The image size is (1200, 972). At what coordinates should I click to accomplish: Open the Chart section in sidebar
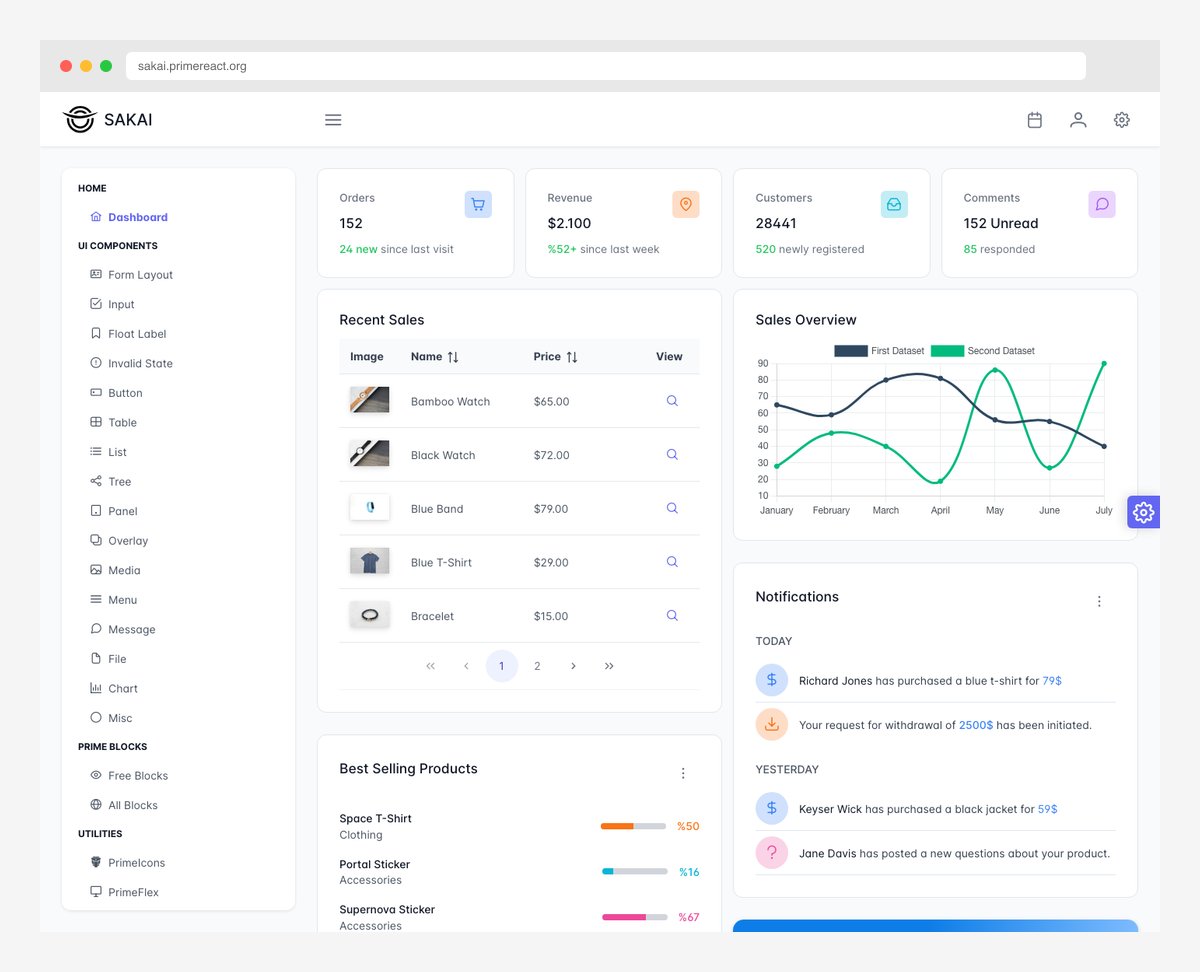click(x=121, y=688)
